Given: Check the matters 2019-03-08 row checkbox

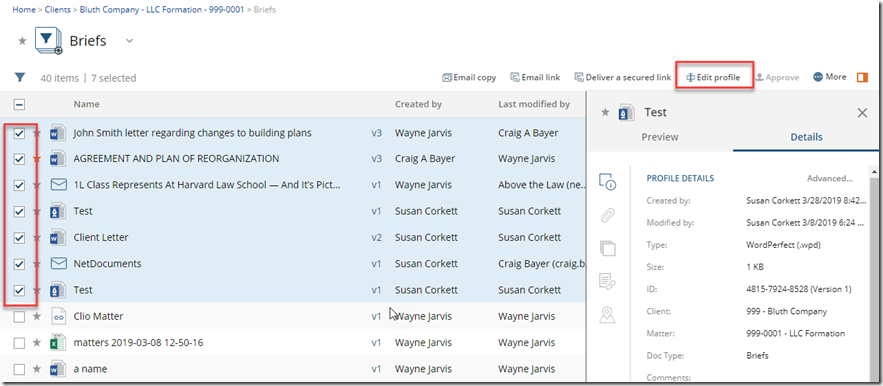Looking at the screenshot, I should 19,343.
